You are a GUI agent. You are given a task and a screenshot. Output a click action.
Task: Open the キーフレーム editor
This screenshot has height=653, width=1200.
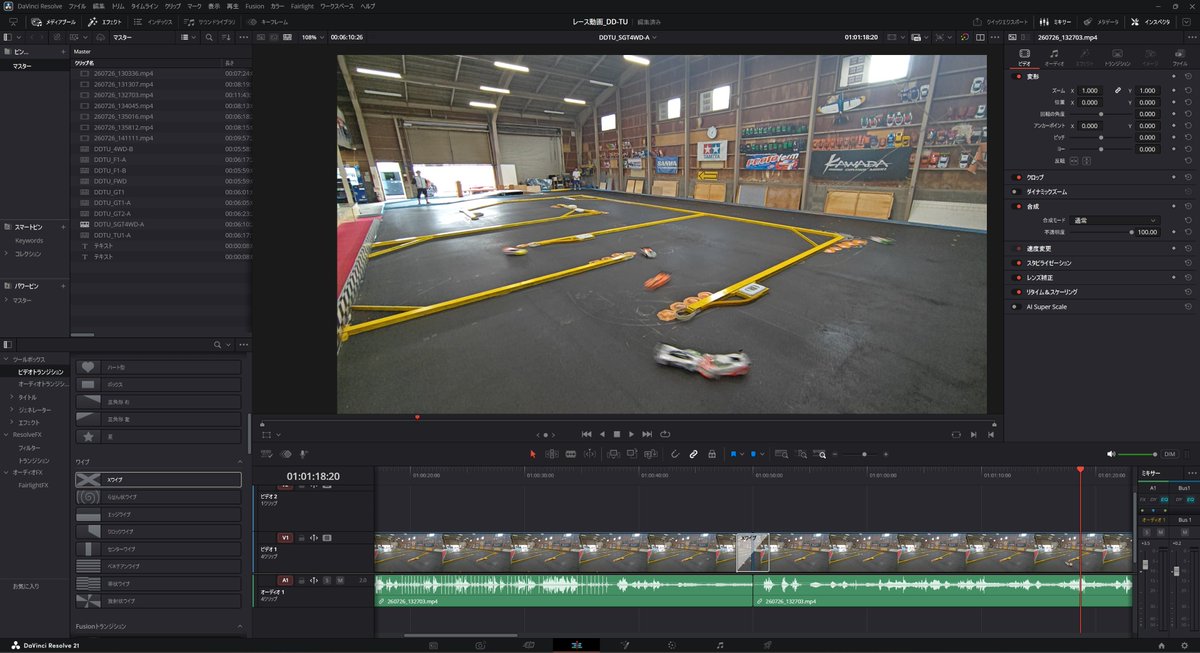[x=269, y=21]
